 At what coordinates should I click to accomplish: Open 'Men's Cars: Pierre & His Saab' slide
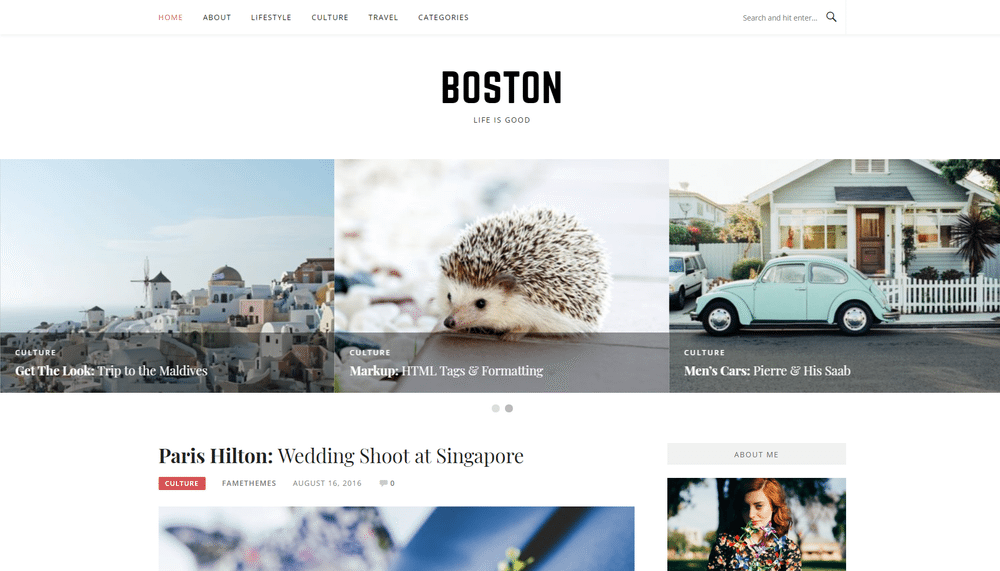tap(767, 371)
